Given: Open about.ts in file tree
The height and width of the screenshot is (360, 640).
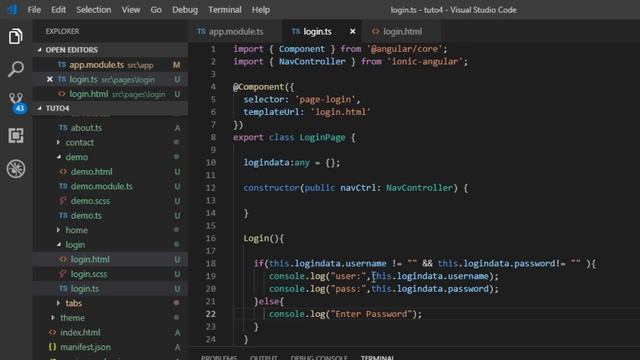Looking at the screenshot, I should tap(110, 128).
